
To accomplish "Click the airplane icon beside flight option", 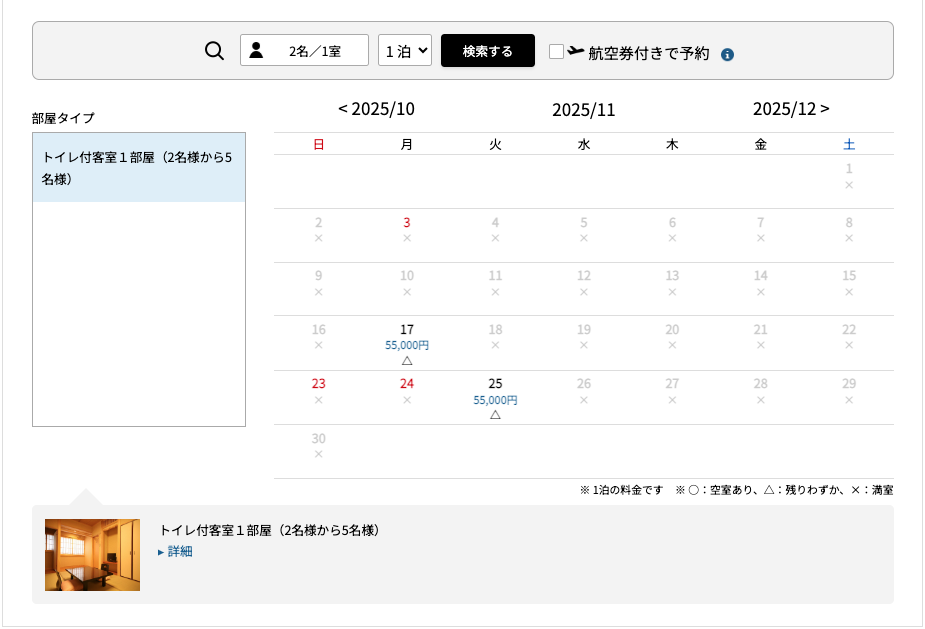I will (x=576, y=51).
